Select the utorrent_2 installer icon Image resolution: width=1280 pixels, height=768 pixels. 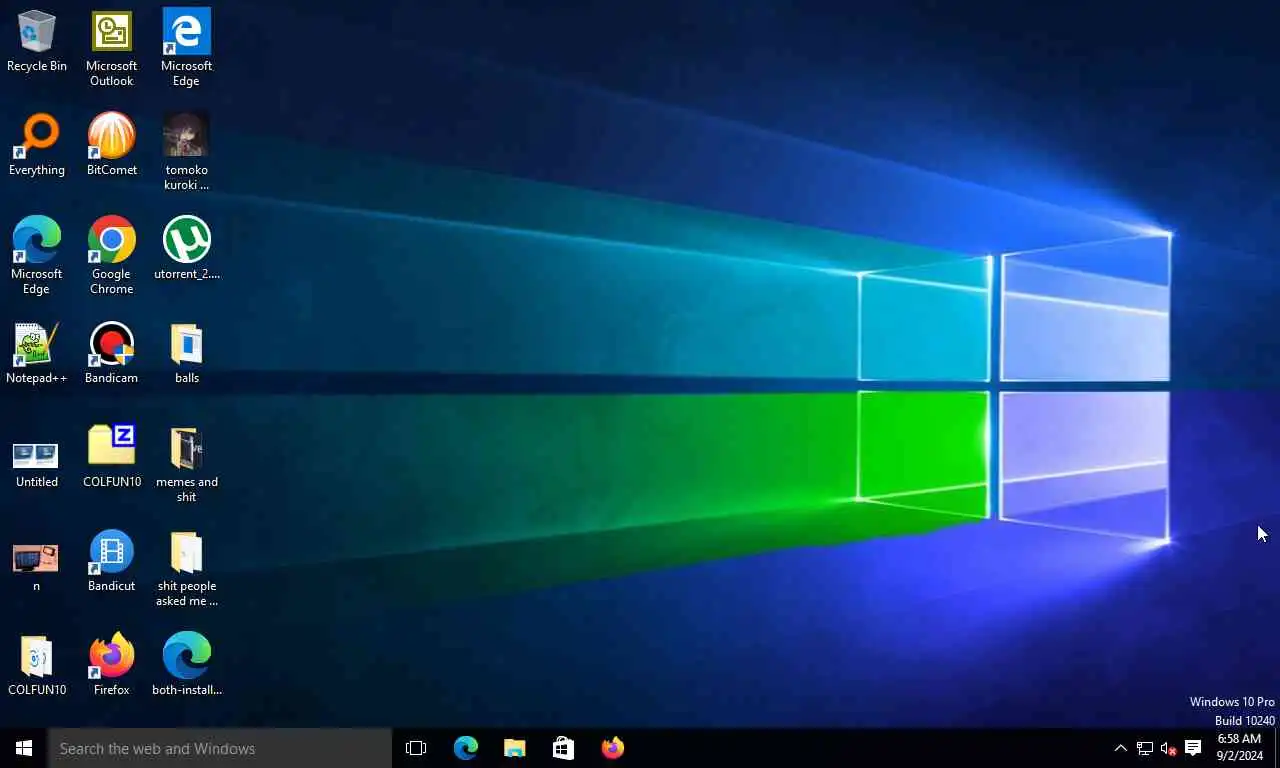pyautogui.click(x=186, y=249)
